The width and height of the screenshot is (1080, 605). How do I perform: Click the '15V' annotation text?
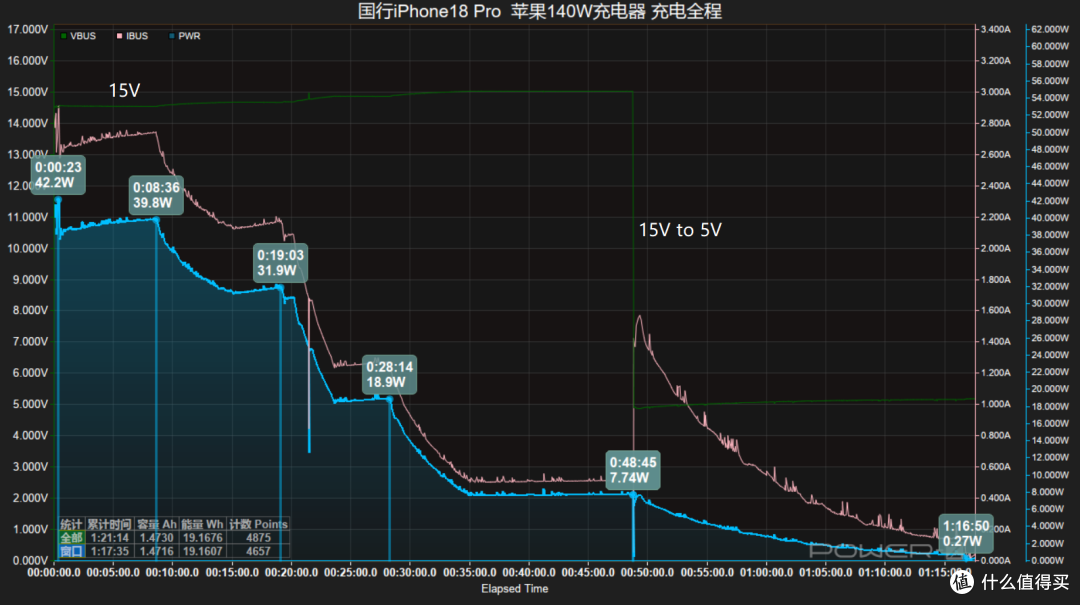tap(124, 90)
